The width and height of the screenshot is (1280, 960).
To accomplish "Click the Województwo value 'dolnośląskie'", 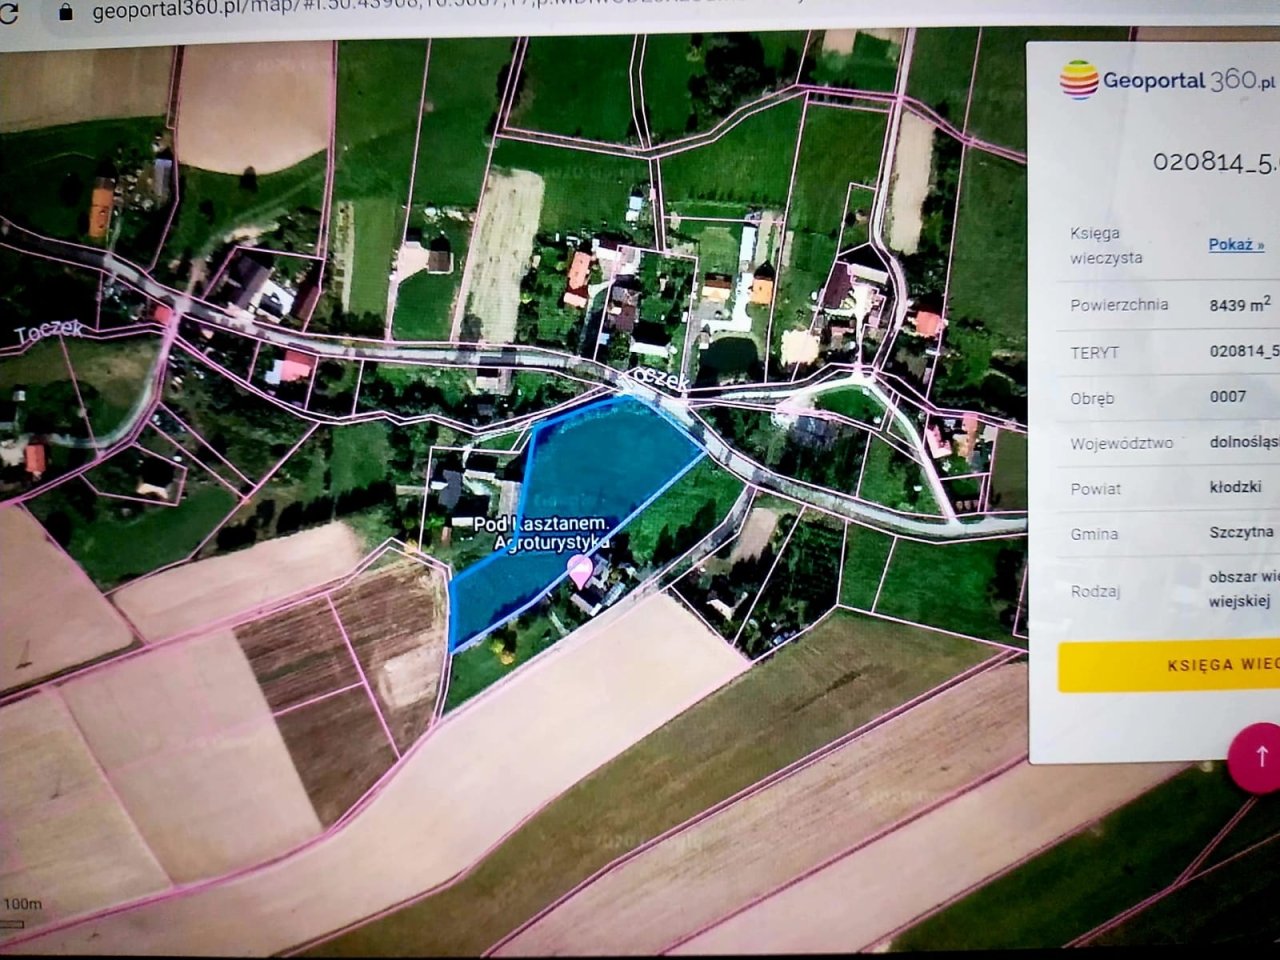I will pos(1243,441).
